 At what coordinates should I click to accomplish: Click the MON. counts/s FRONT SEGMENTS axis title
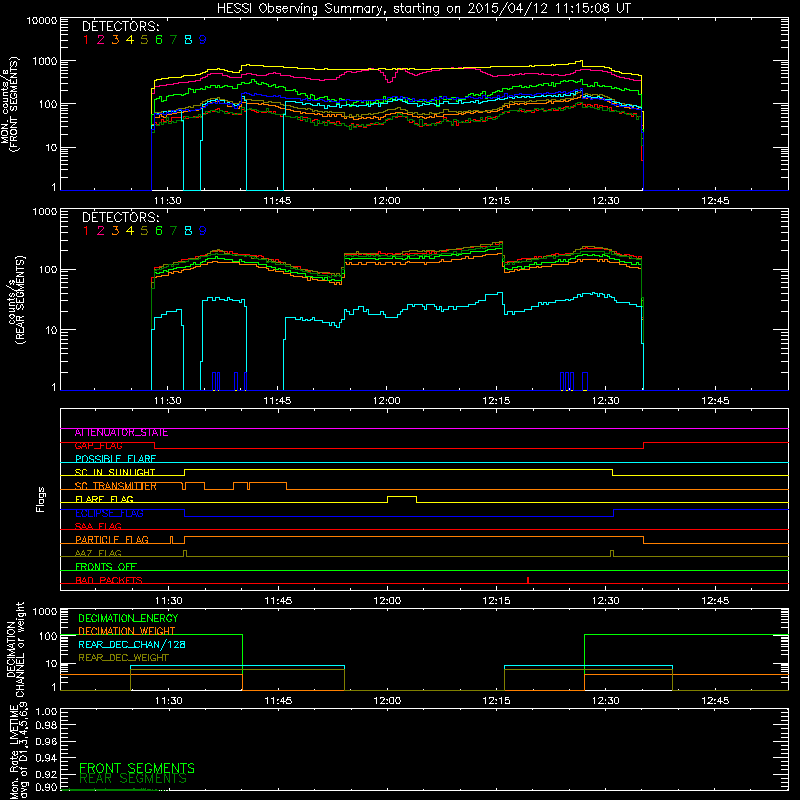point(9,104)
